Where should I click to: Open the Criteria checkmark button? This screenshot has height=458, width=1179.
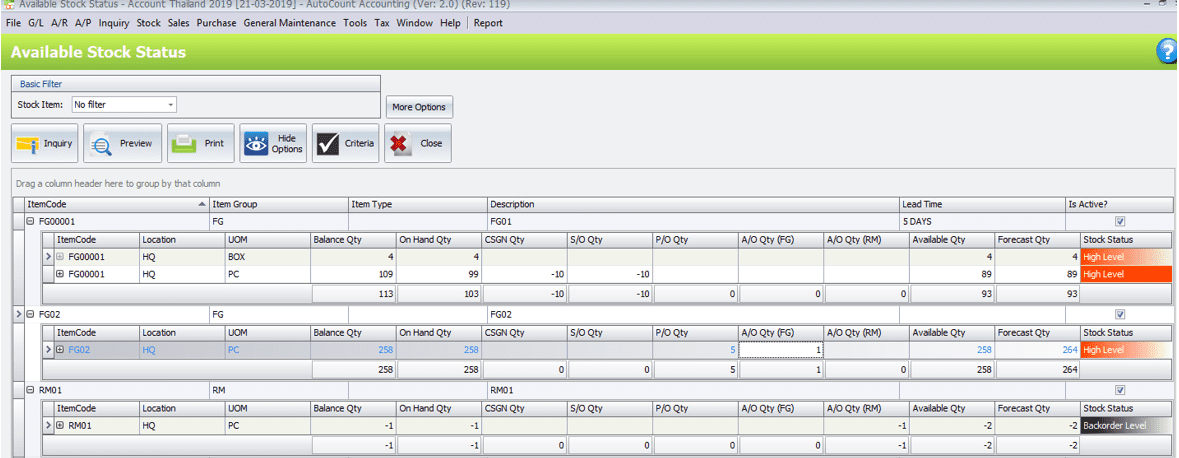tap(346, 143)
